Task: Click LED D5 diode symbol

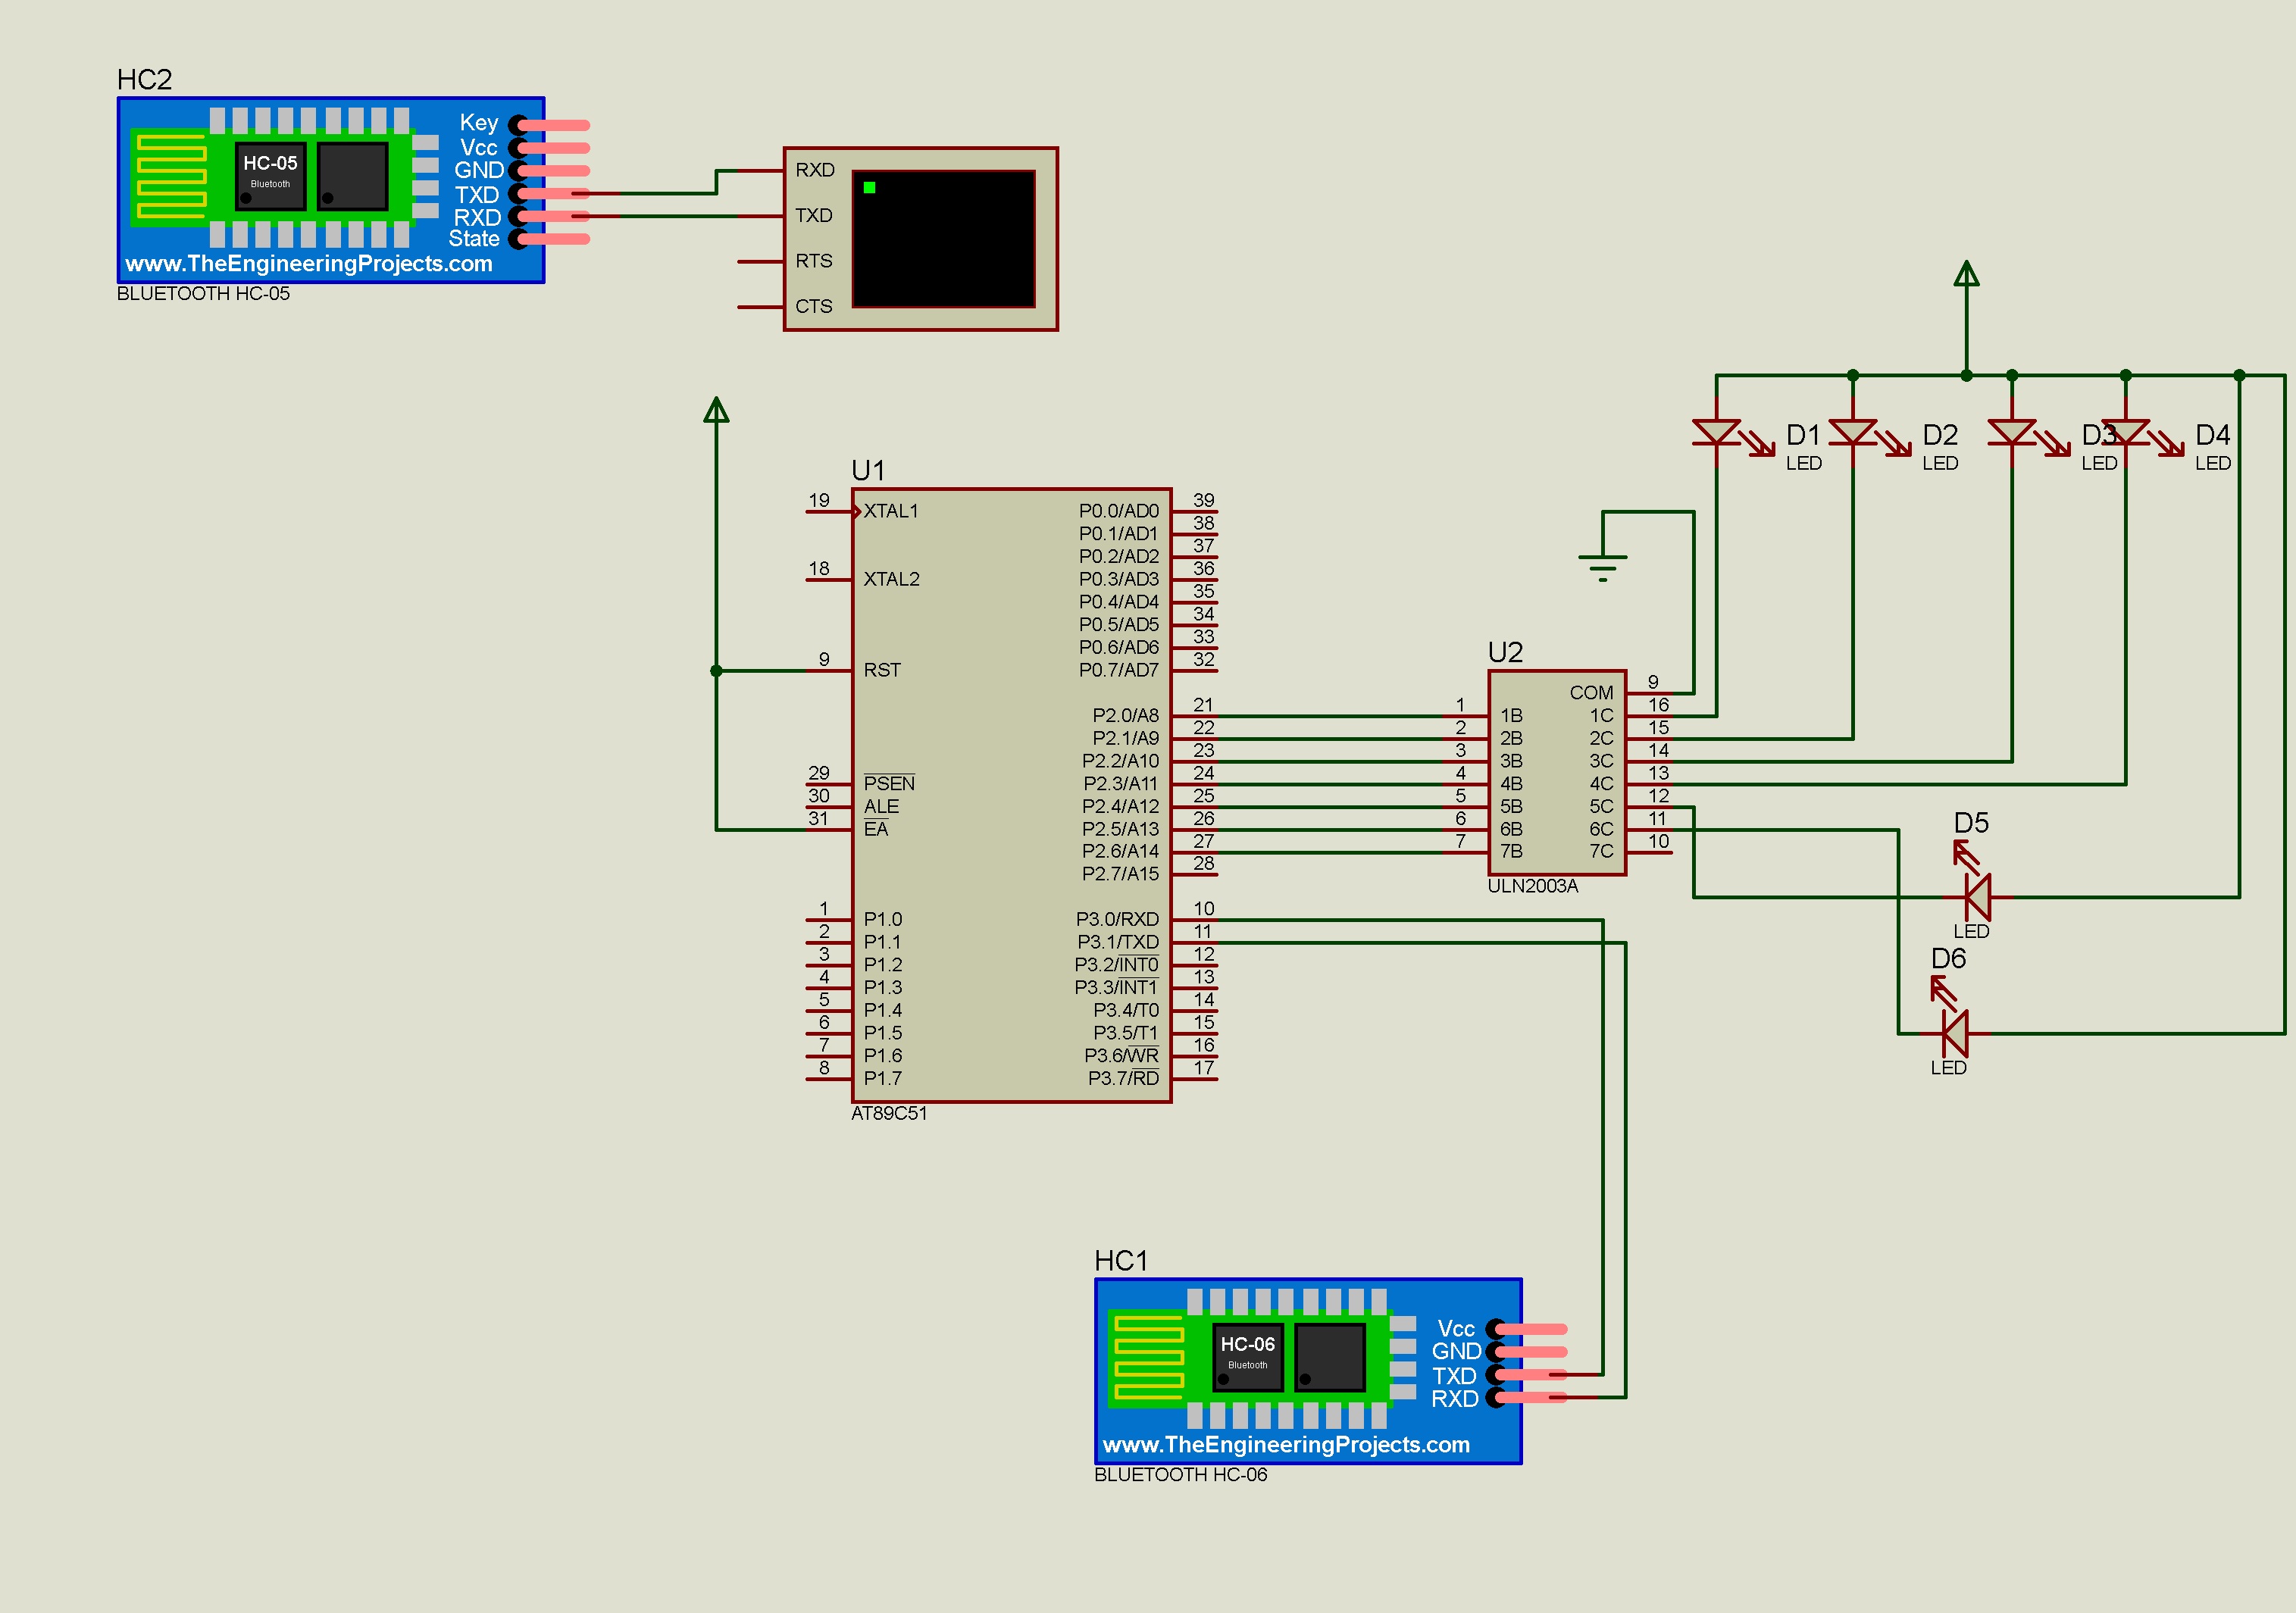Action: point(1976,896)
